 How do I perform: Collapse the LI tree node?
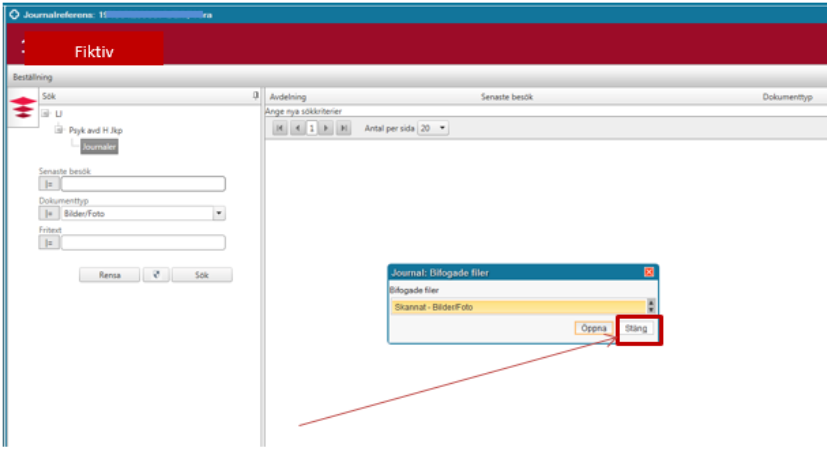point(45,114)
